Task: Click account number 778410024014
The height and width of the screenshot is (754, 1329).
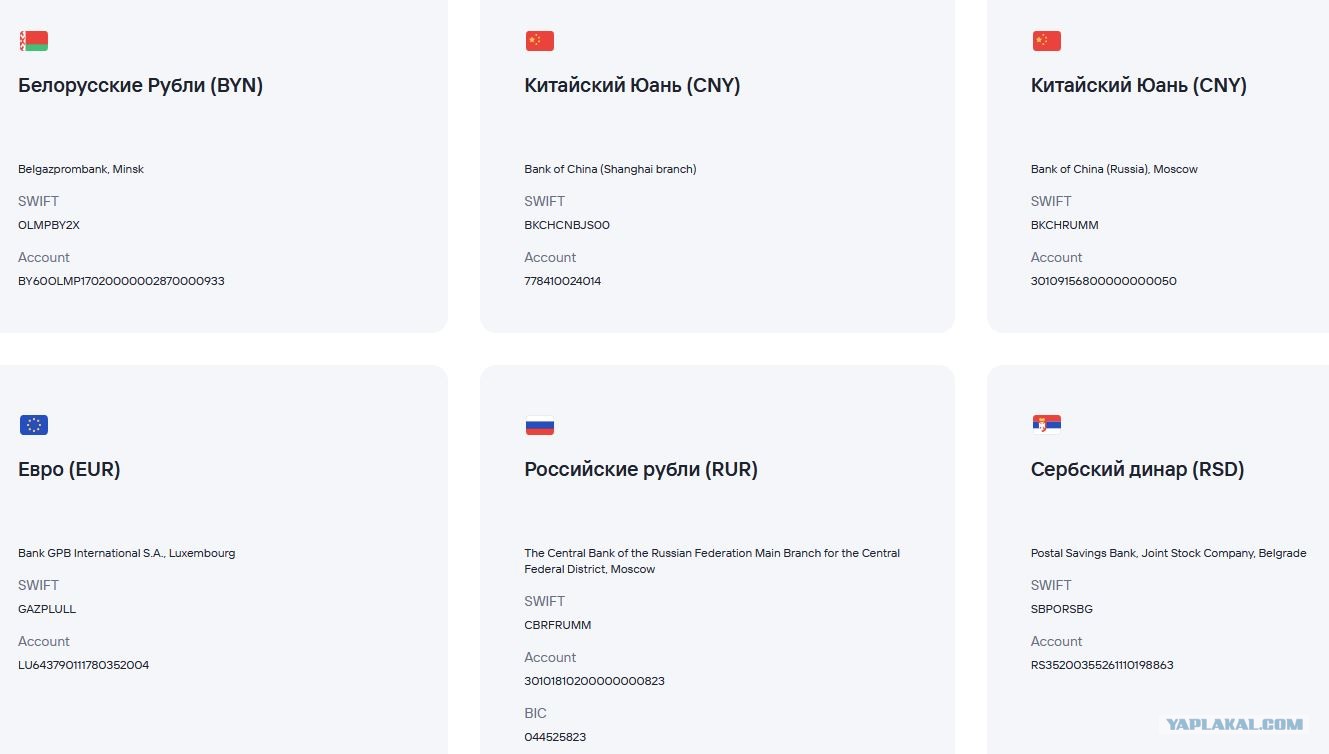Action: tap(563, 281)
